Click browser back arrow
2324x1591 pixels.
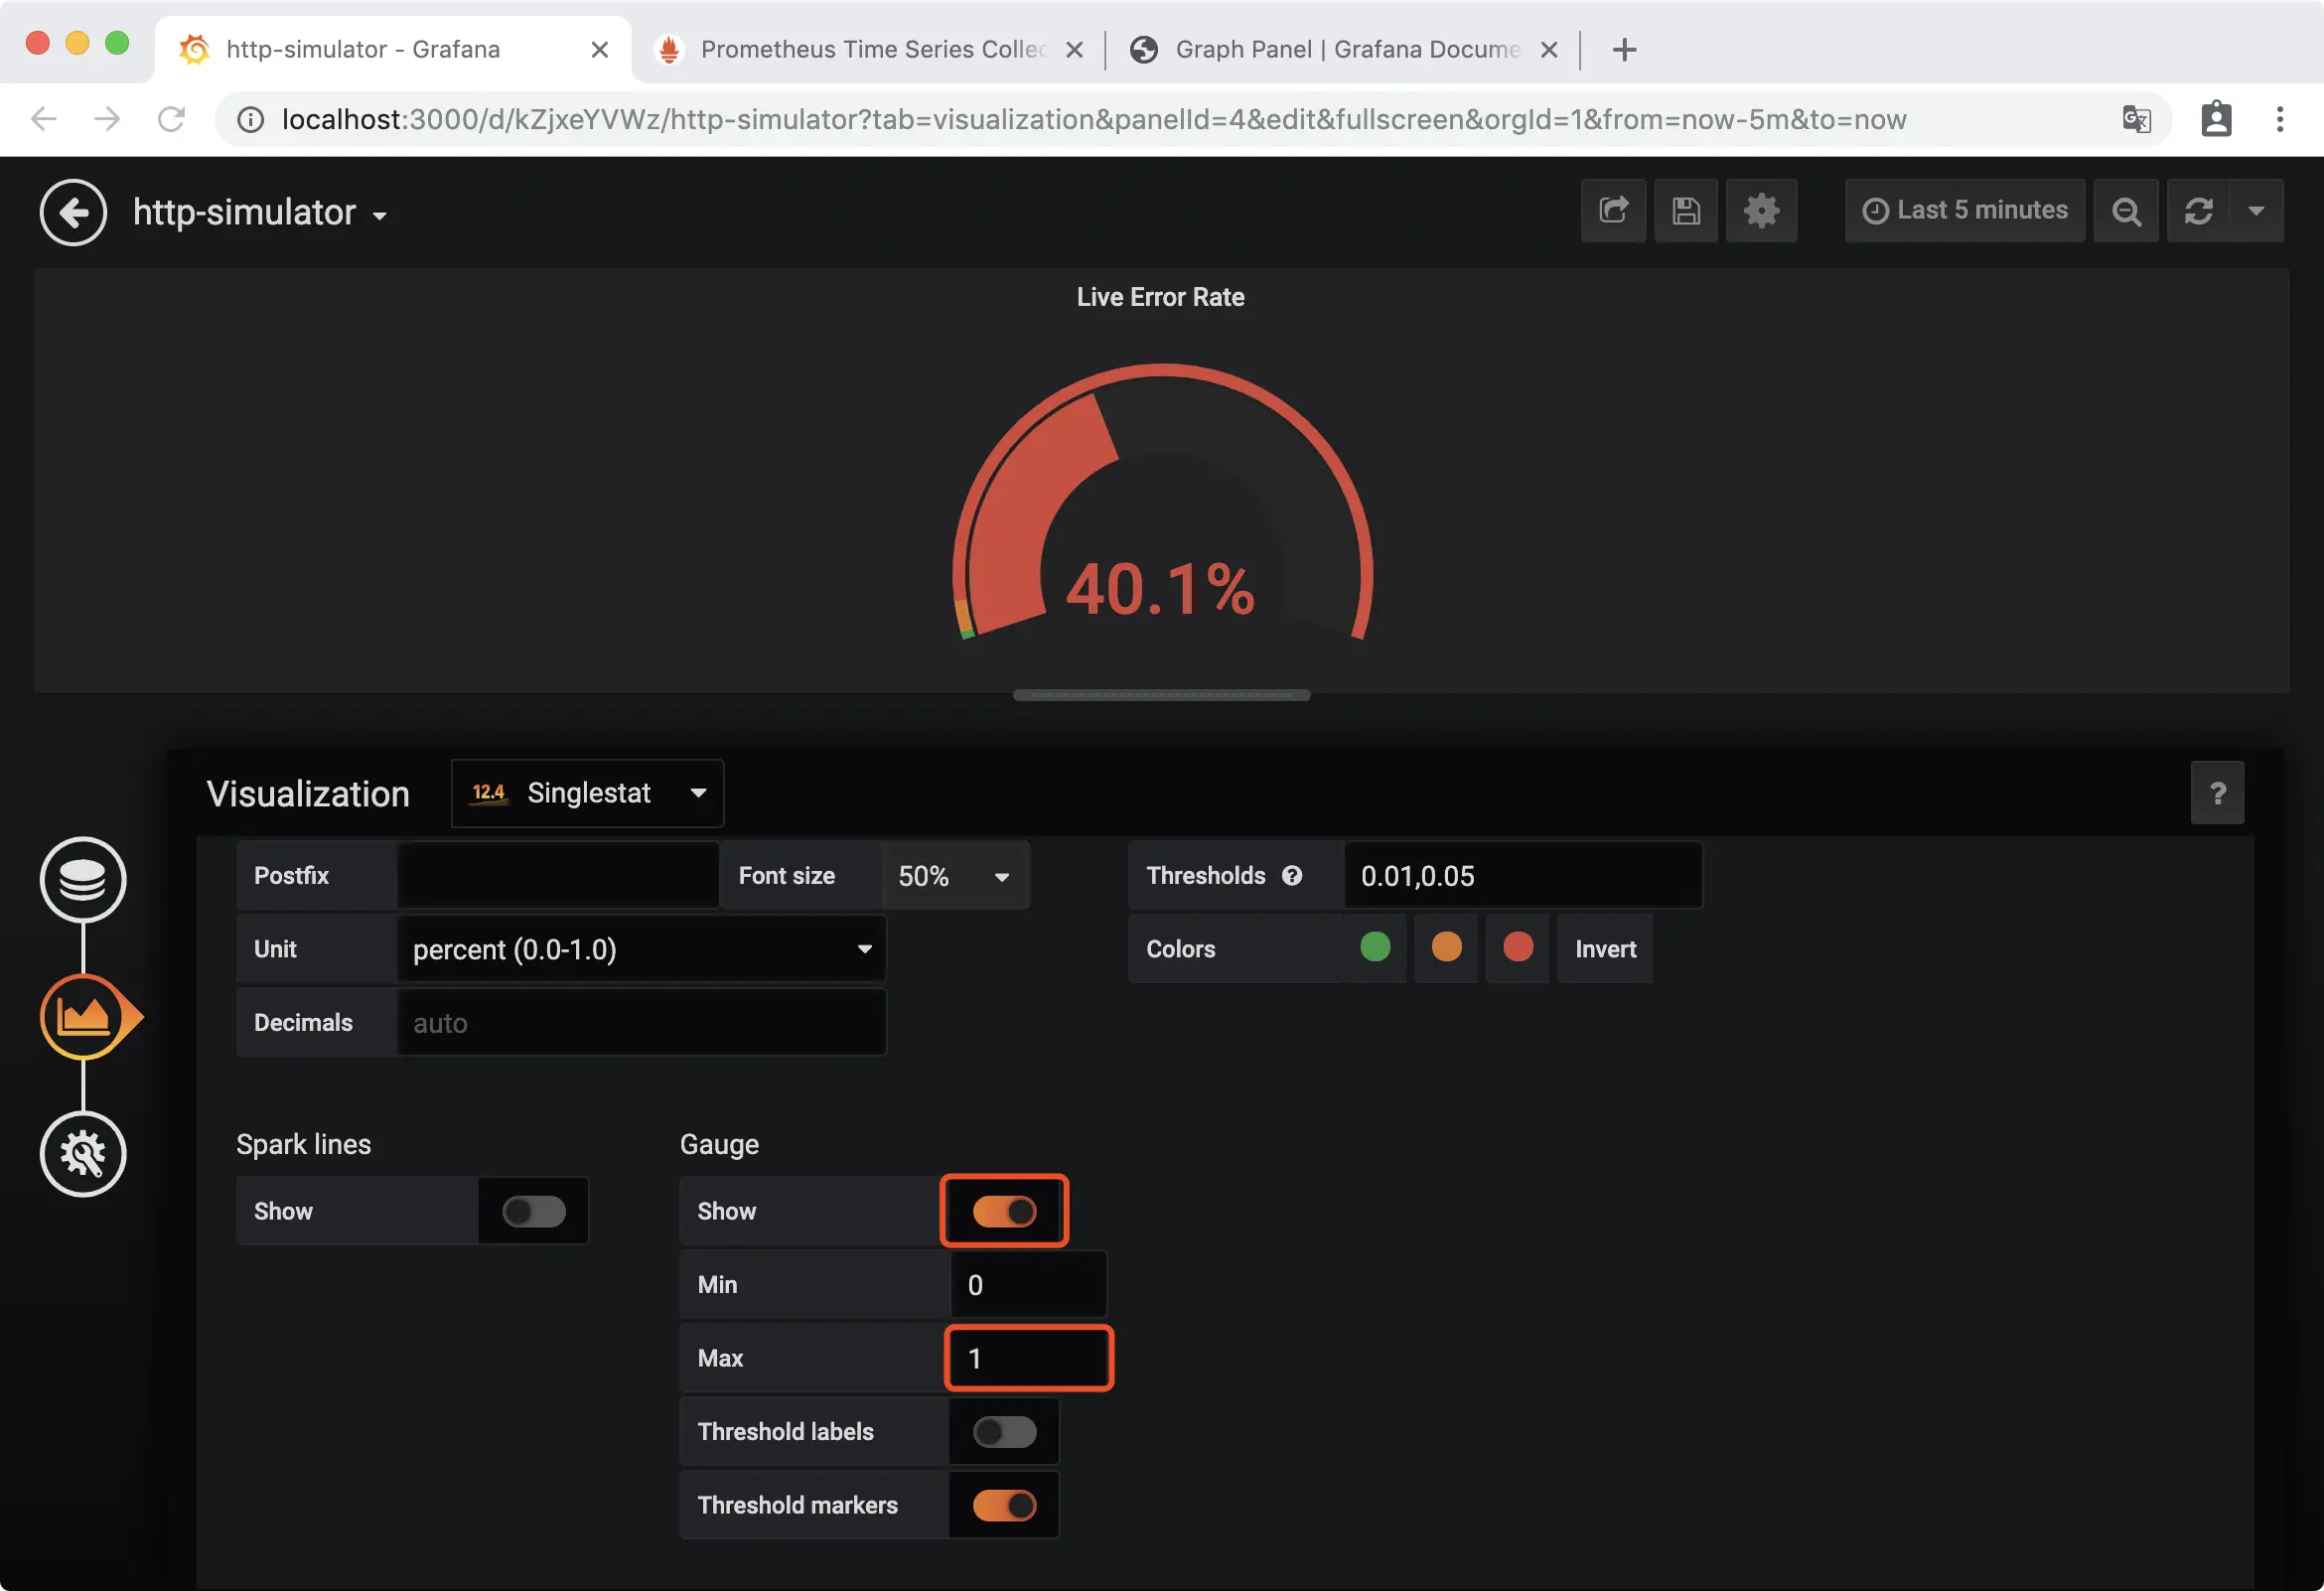pyautogui.click(x=44, y=119)
